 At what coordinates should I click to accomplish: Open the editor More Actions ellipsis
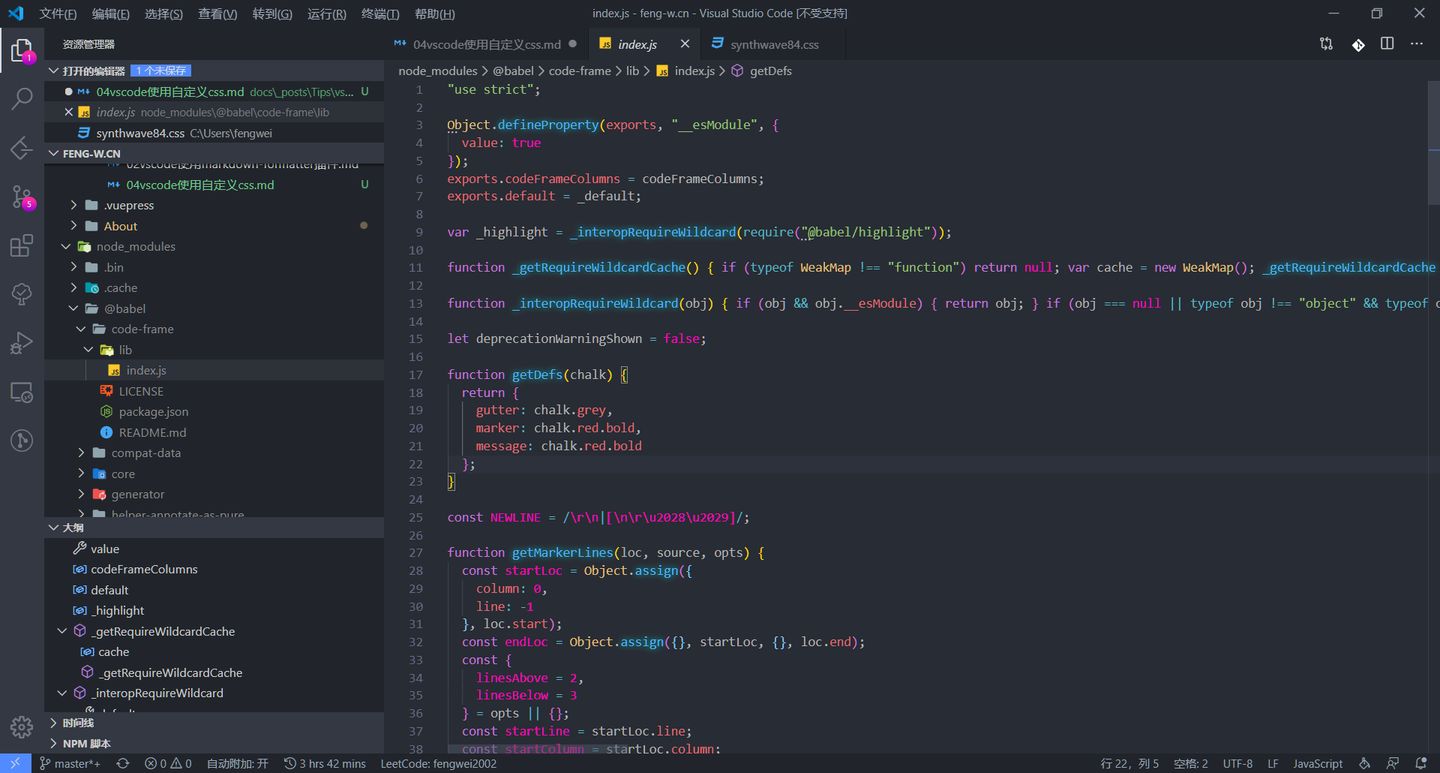pyautogui.click(x=1416, y=44)
